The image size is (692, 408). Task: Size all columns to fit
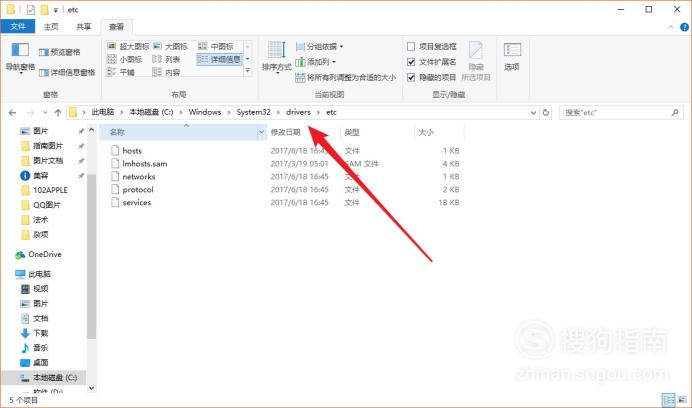point(346,77)
